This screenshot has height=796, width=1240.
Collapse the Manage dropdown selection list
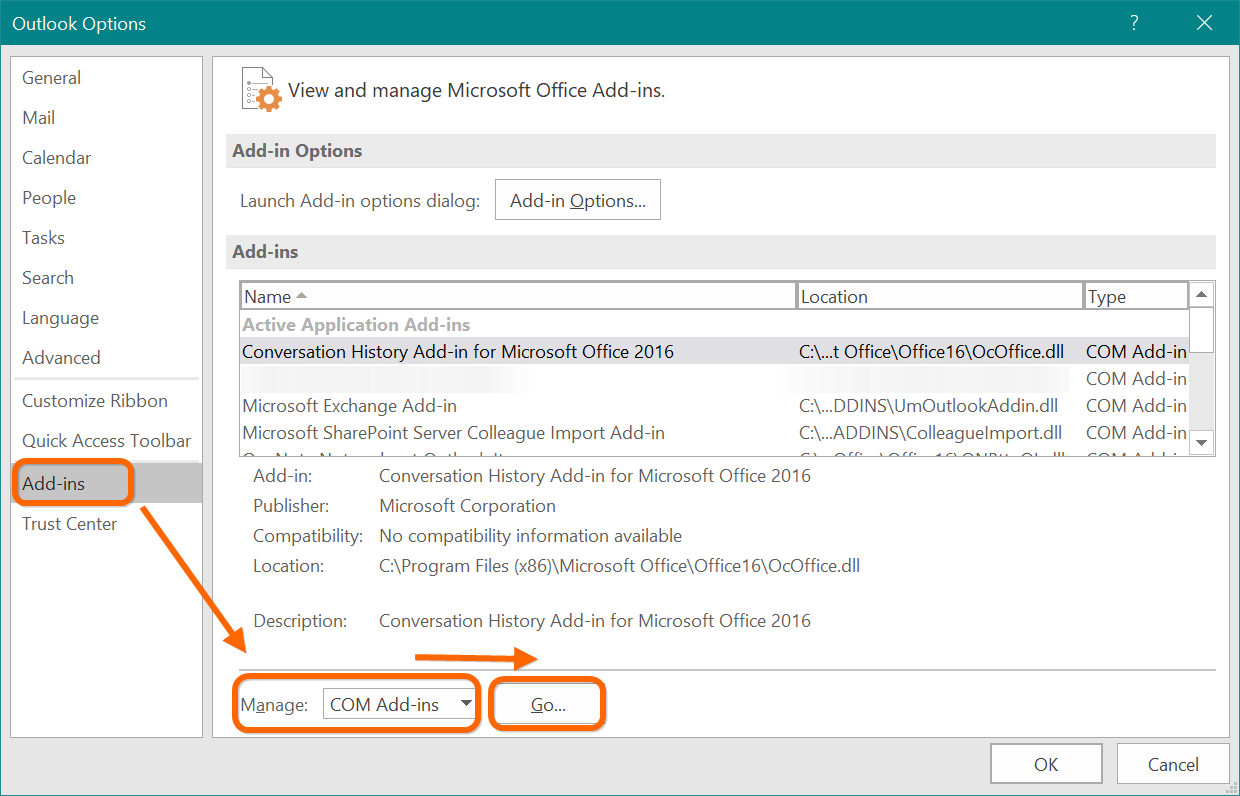466,704
